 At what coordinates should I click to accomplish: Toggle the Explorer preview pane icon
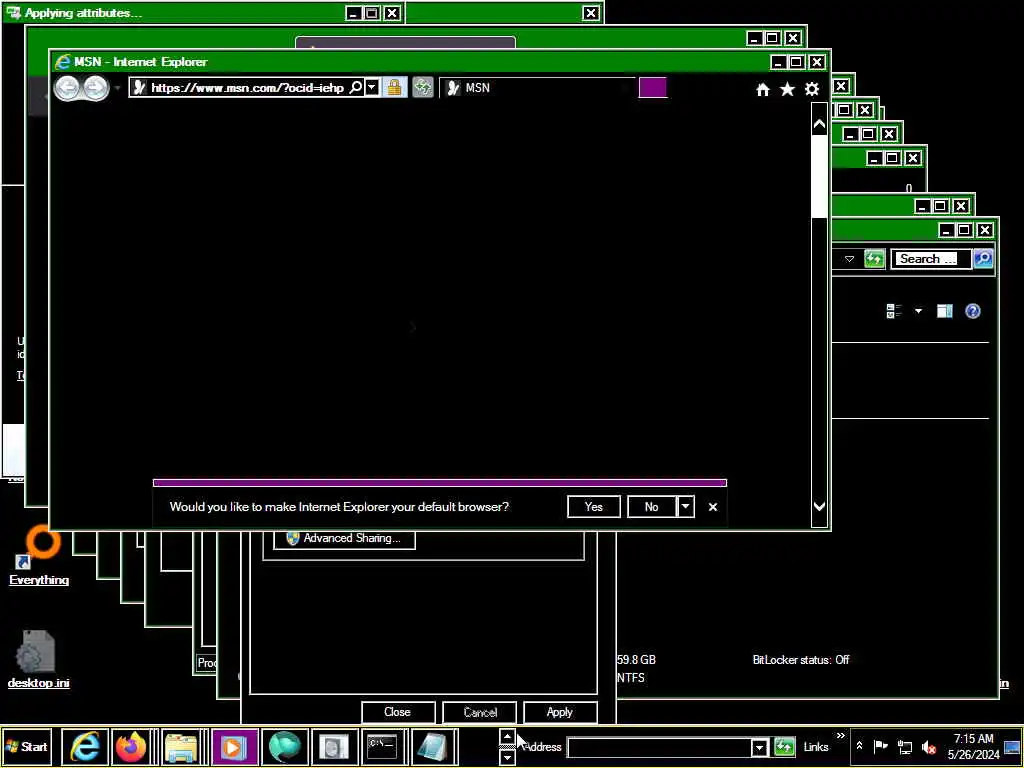pyautogui.click(x=944, y=312)
